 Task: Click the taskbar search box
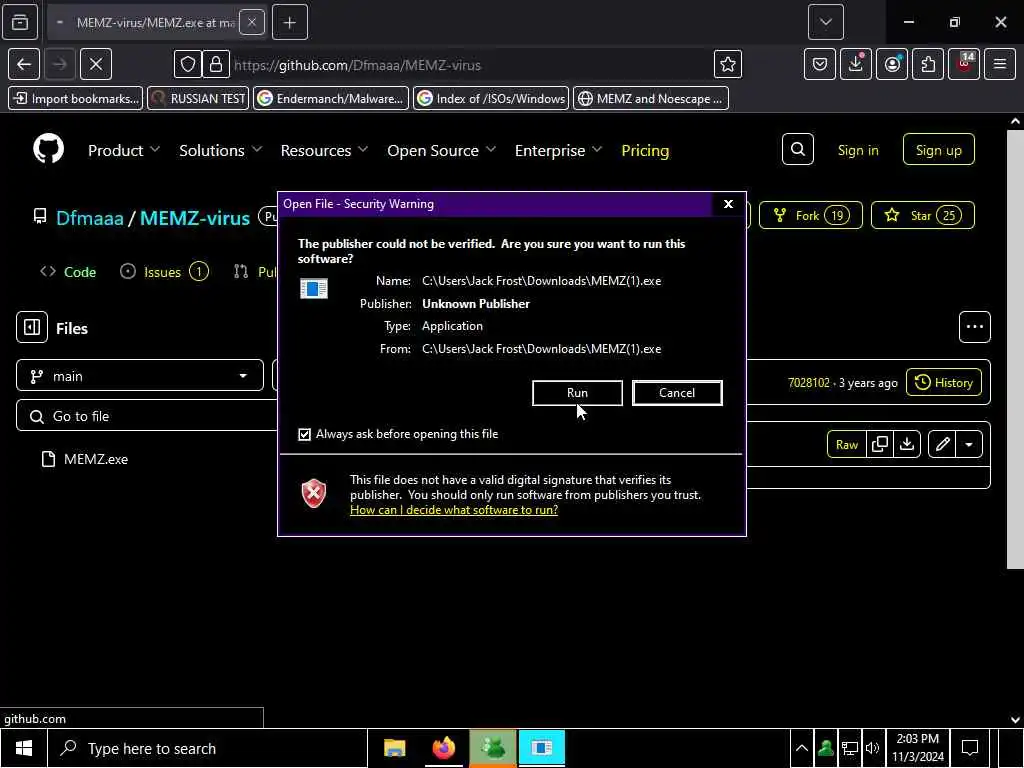tap(208, 748)
